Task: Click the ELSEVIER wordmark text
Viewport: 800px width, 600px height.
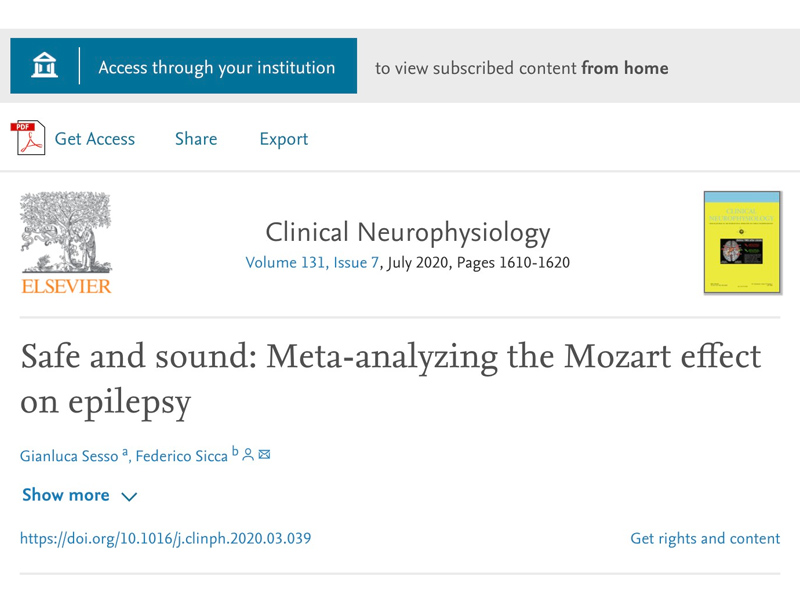Action: 66,288
